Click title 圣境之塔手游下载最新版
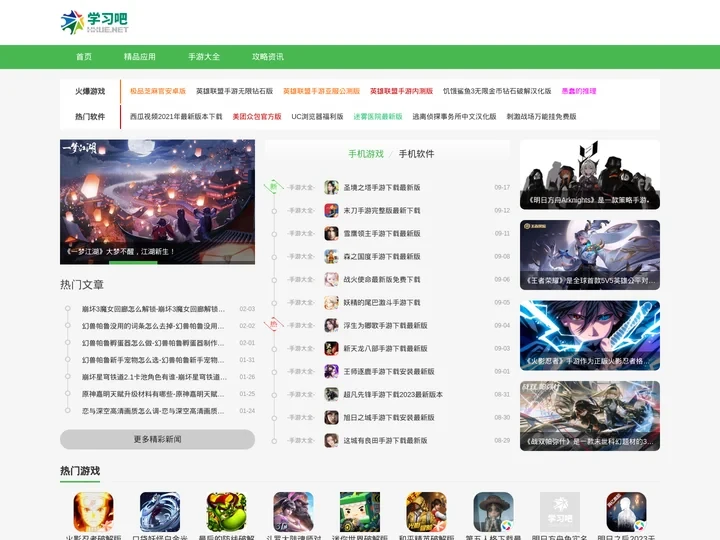720x540 pixels. point(382,187)
